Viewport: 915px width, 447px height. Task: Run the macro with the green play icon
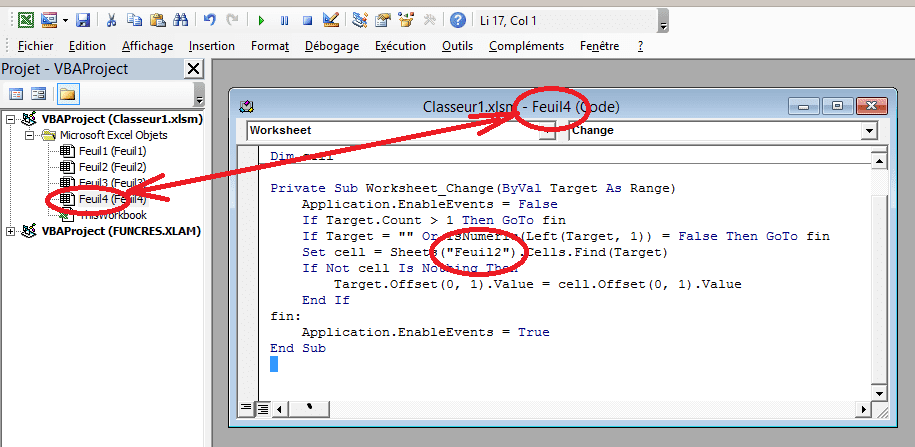pyautogui.click(x=262, y=20)
